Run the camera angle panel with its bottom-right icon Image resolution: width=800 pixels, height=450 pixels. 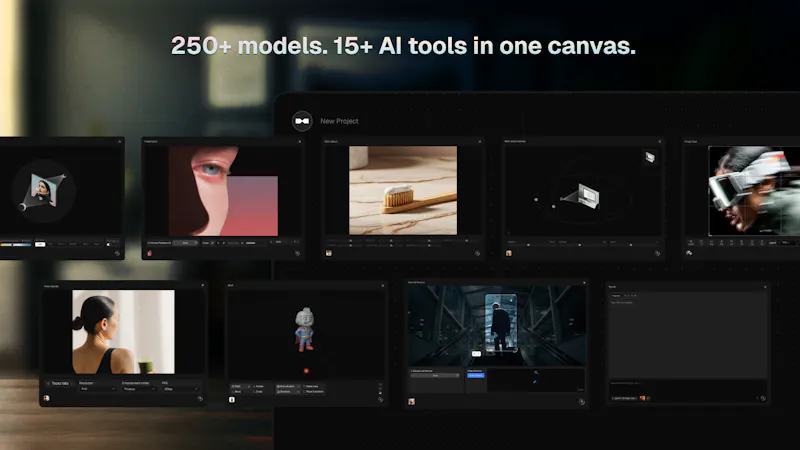point(658,253)
